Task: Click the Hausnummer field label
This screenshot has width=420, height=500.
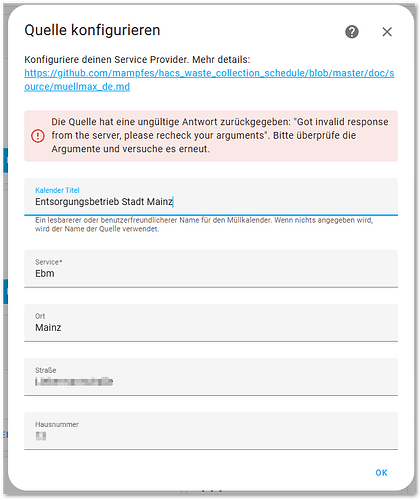Action: coord(57,424)
